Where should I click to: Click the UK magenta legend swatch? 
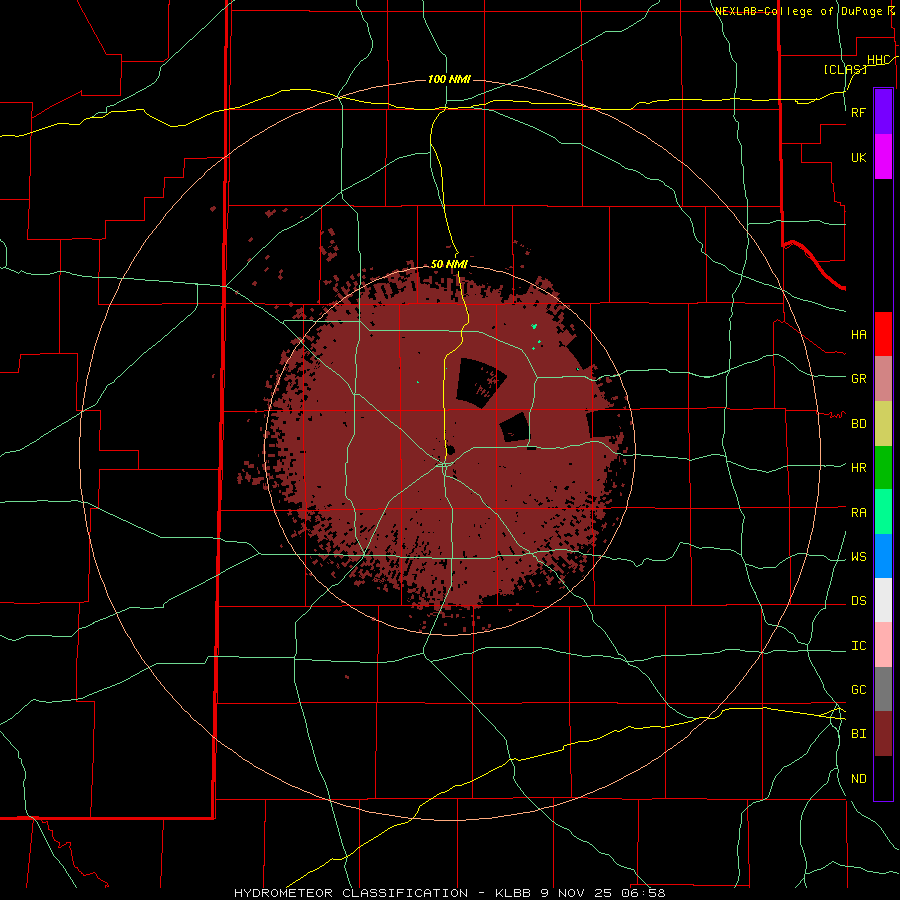pos(883,157)
